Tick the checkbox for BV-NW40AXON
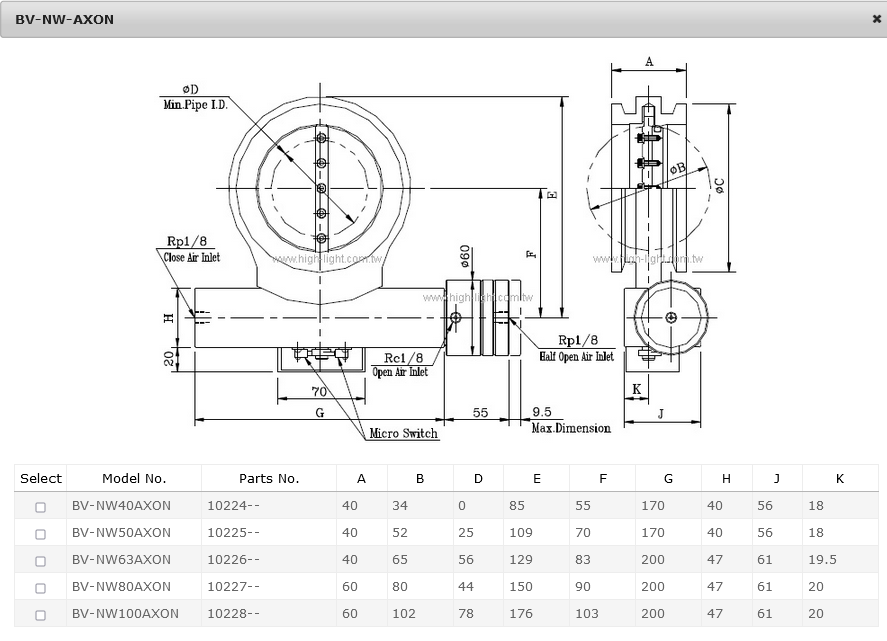Viewport: 887px width, 641px height. point(40,507)
